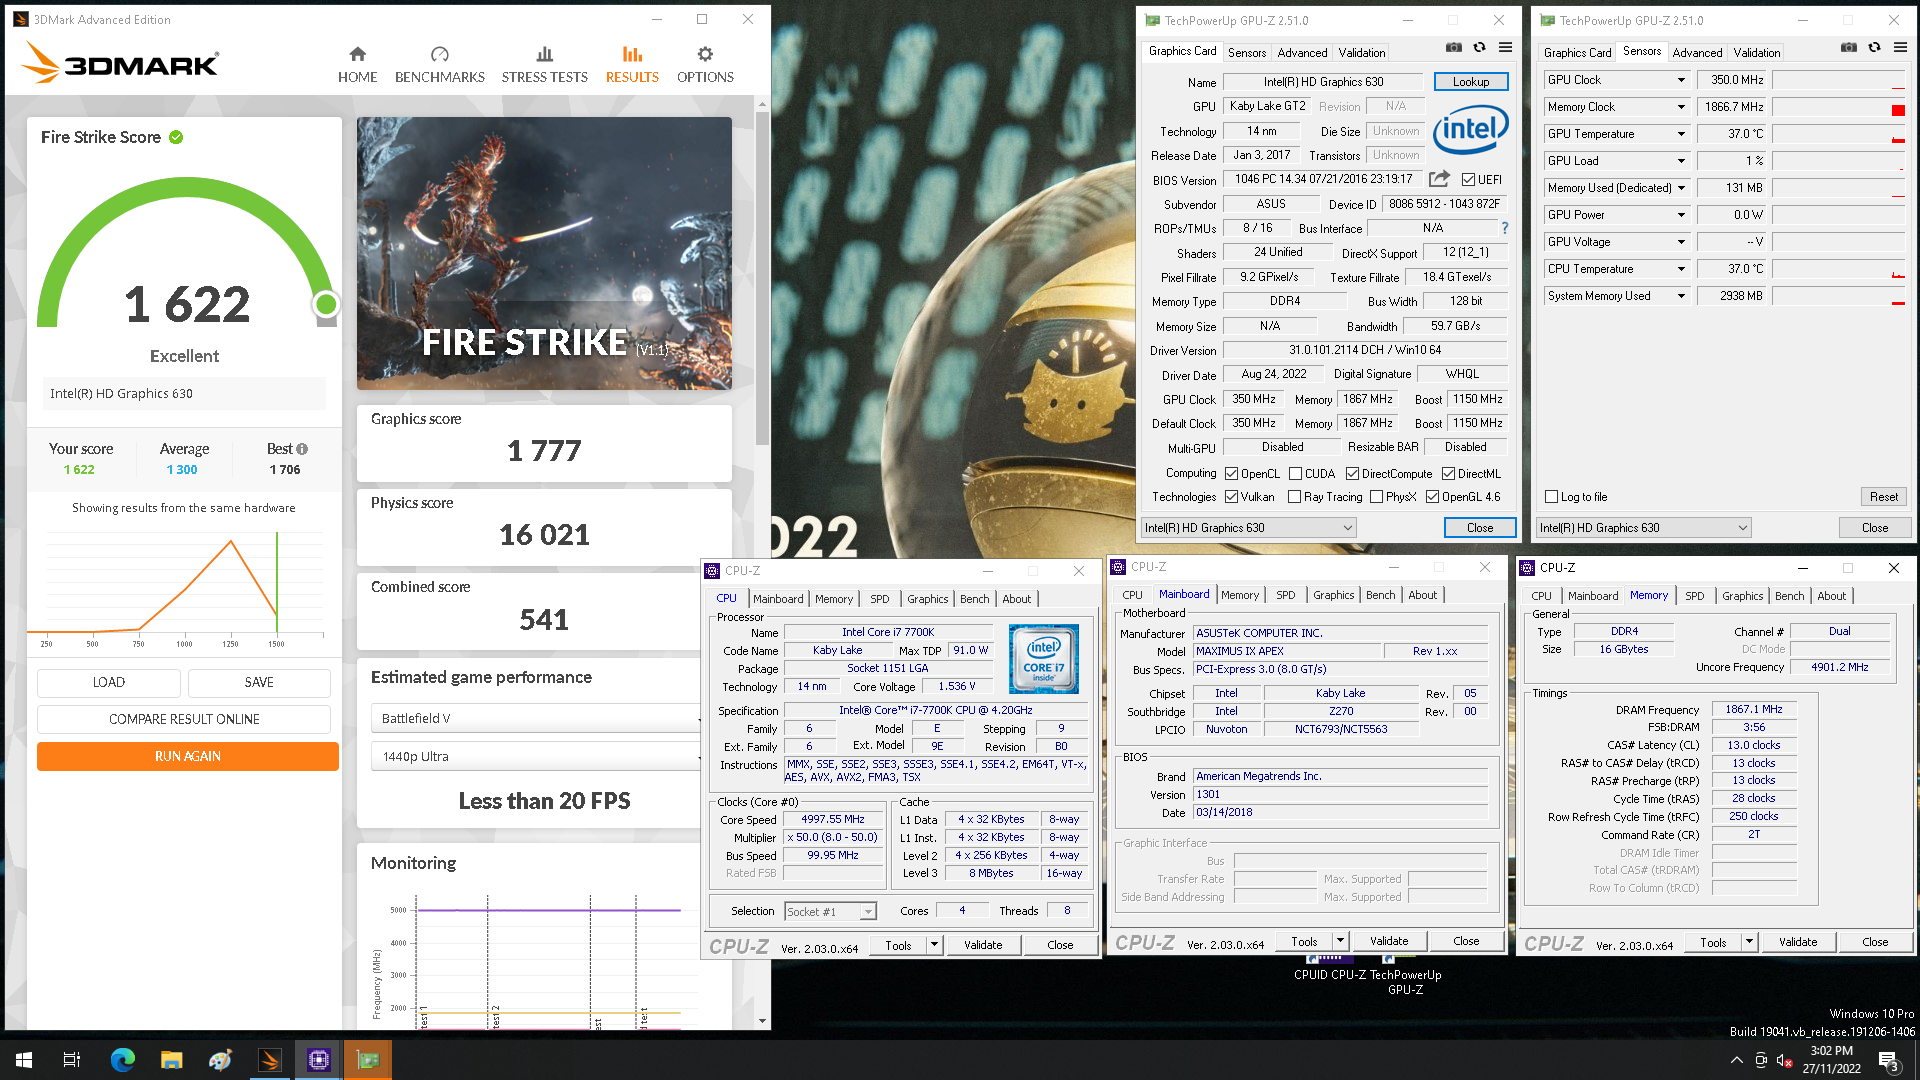
Task: Open SPD tab in left CPU-Z window
Action: pos(879,599)
